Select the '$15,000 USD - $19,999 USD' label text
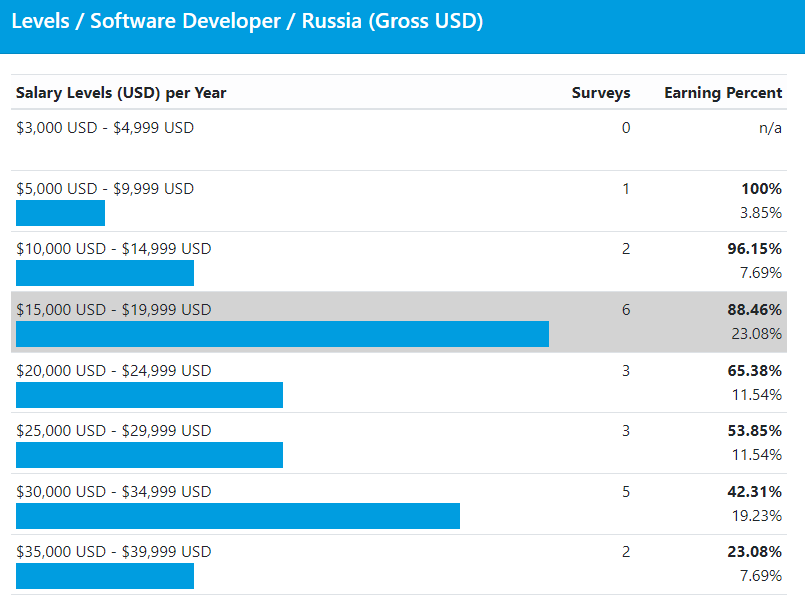The width and height of the screenshot is (805, 596). click(114, 310)
